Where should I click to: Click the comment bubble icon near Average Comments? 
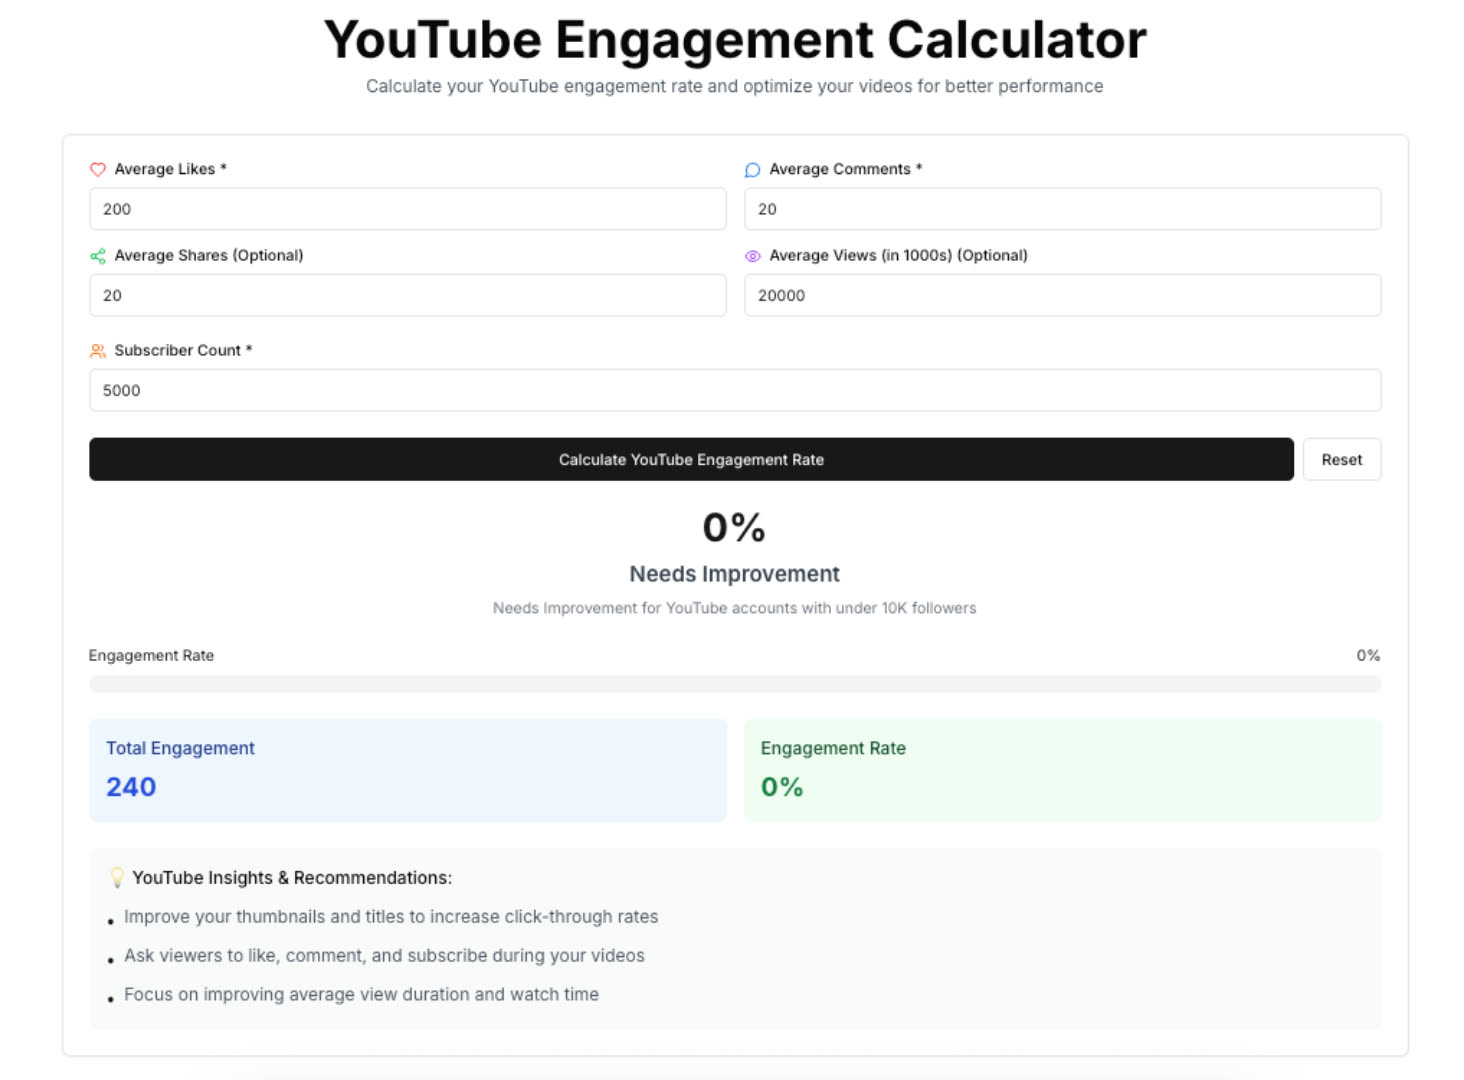(752, 169)
